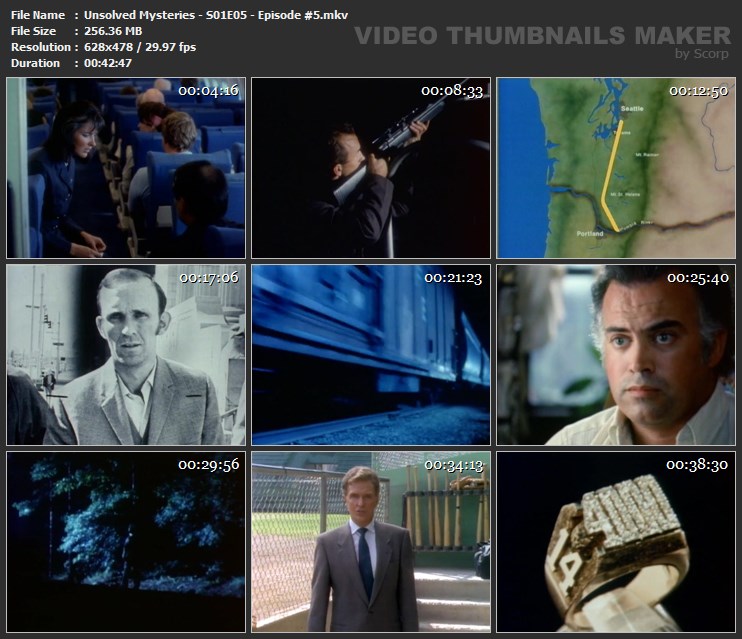Viewport: 742px width, 639px height.
Task: Open the baseball dugout host thumbnail at 00:34:13
Action: tap(371, 541)
